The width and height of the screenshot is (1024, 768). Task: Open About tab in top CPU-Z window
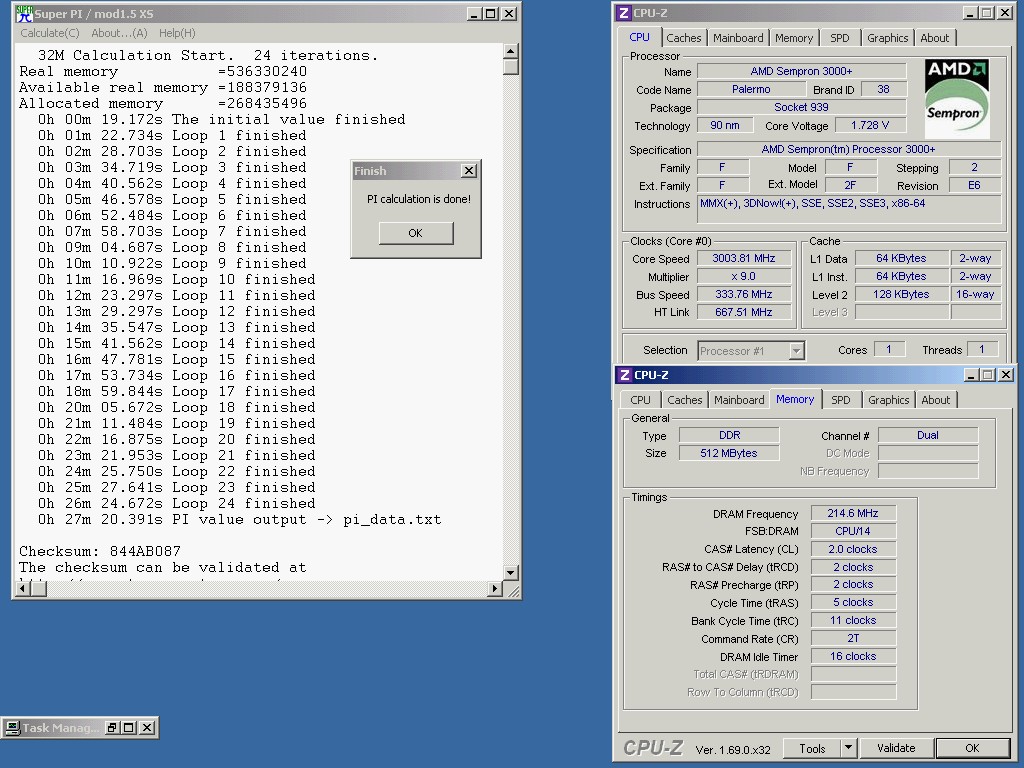tap(935, 38)
